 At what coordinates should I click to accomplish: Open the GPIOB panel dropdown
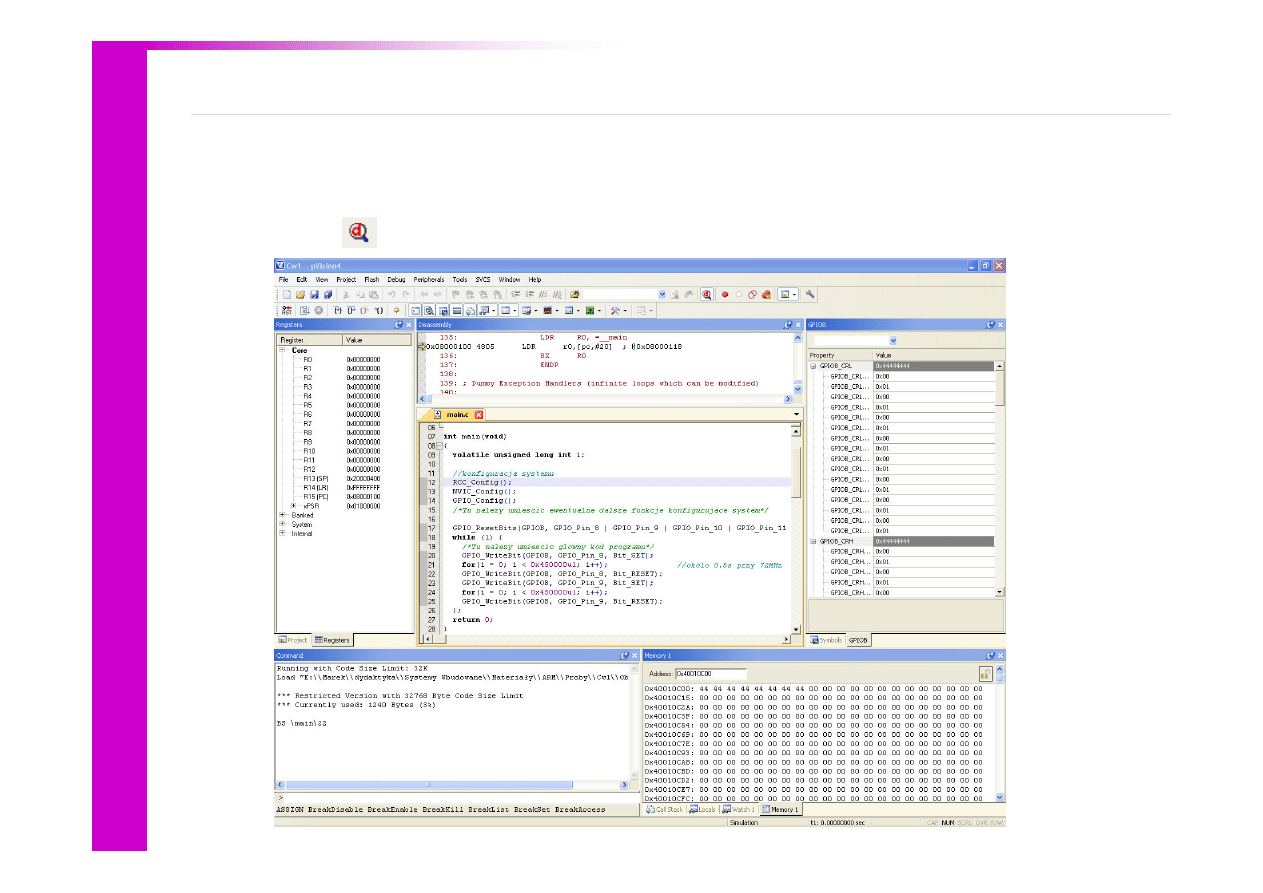(892, 340)
